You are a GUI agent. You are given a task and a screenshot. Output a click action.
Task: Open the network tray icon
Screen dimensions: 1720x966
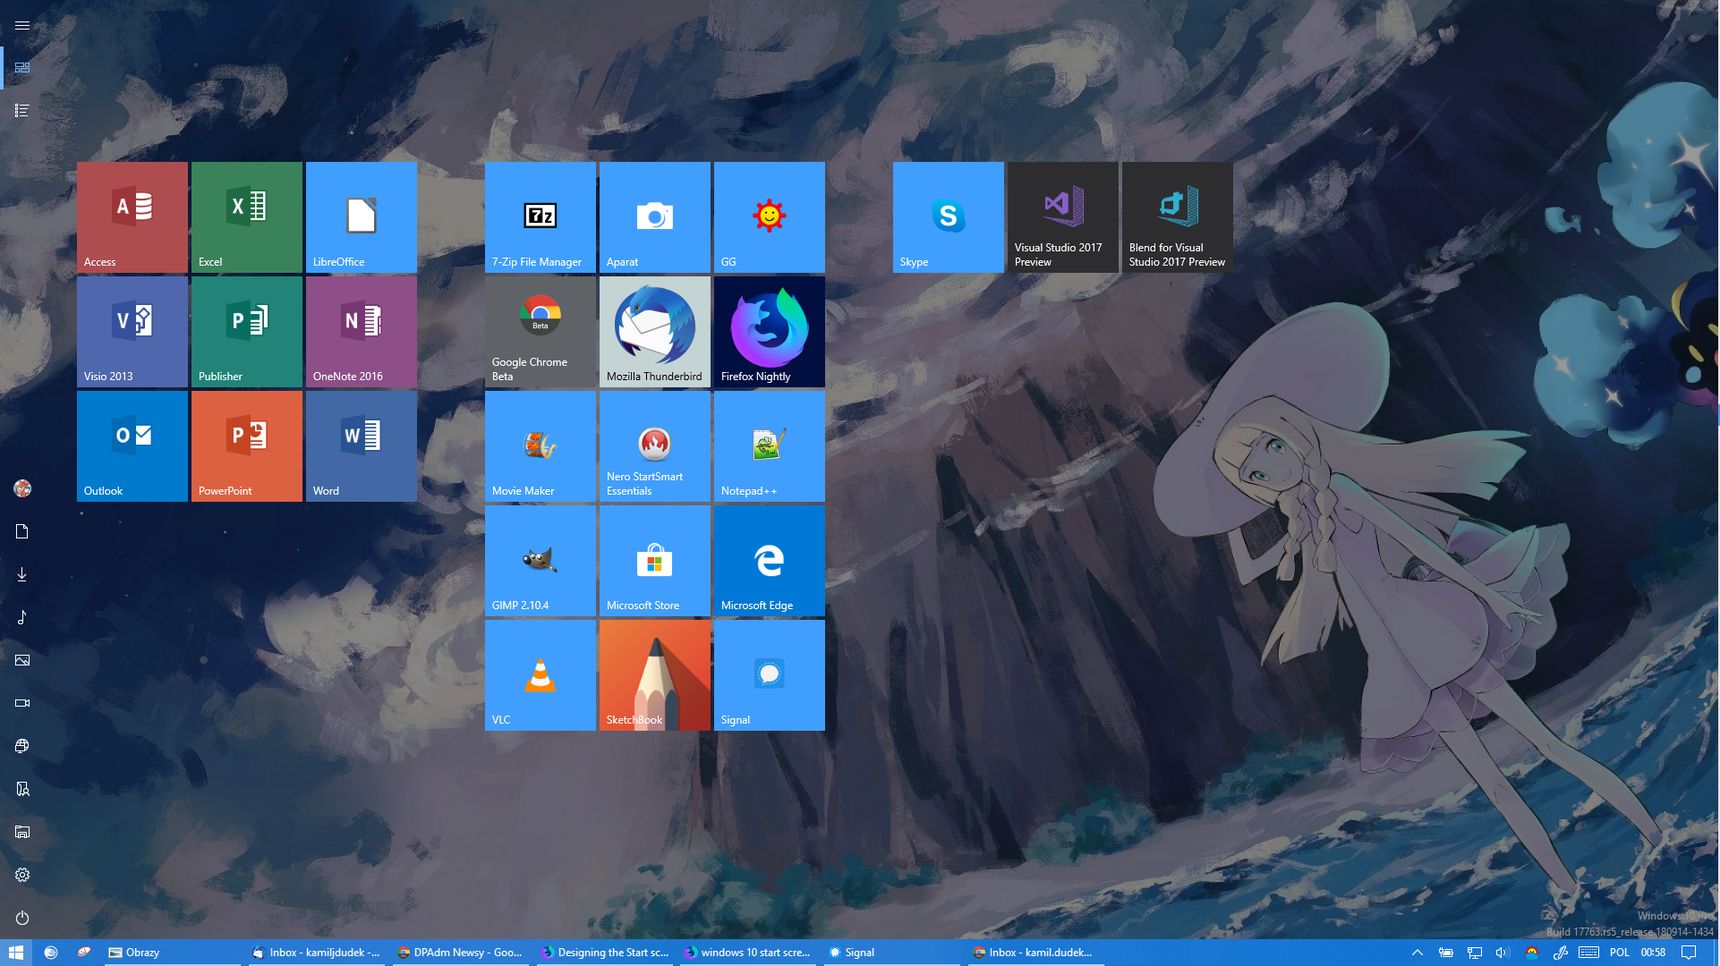pyautogui.click(x=1474, y=953)
